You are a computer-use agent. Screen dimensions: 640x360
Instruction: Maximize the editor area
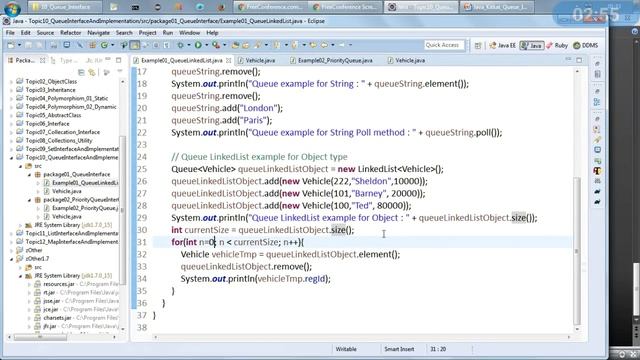[579, 60]
